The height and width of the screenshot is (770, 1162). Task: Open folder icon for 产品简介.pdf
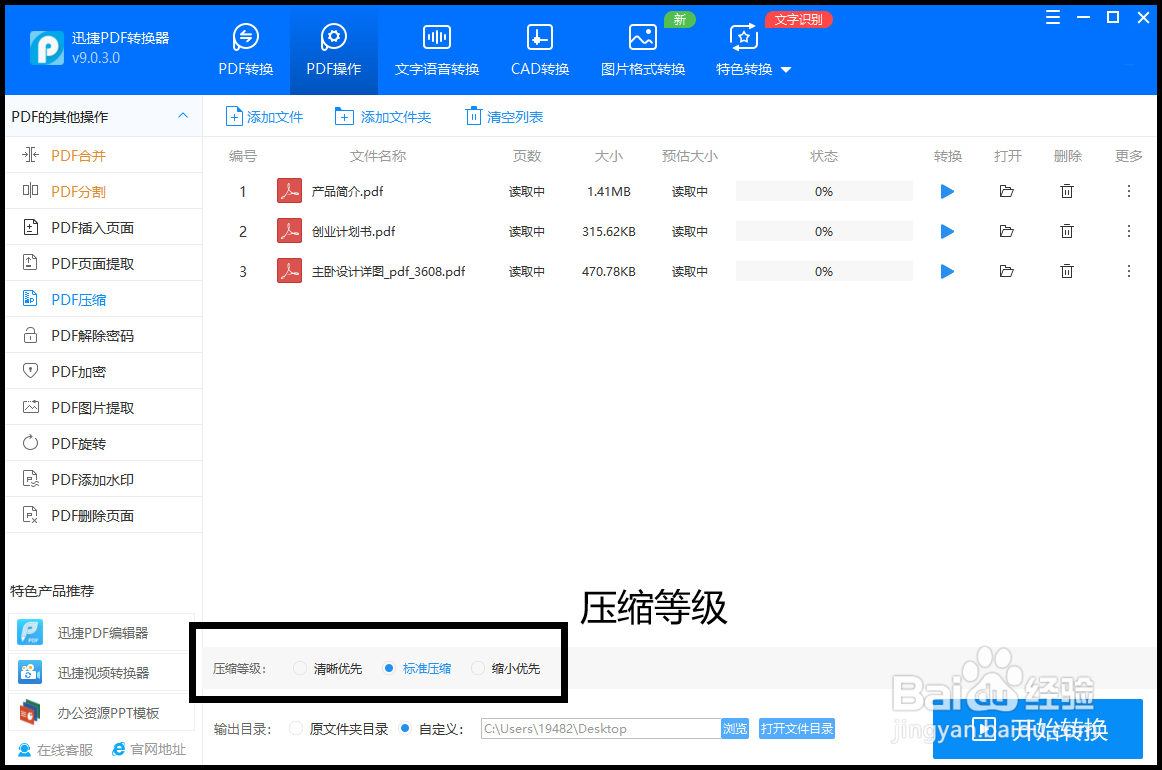1006,191
